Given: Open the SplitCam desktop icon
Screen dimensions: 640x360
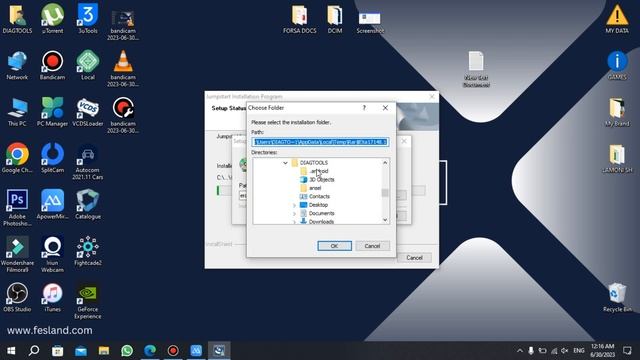Looking at the screenshot, I should click(x=52, y=158).
